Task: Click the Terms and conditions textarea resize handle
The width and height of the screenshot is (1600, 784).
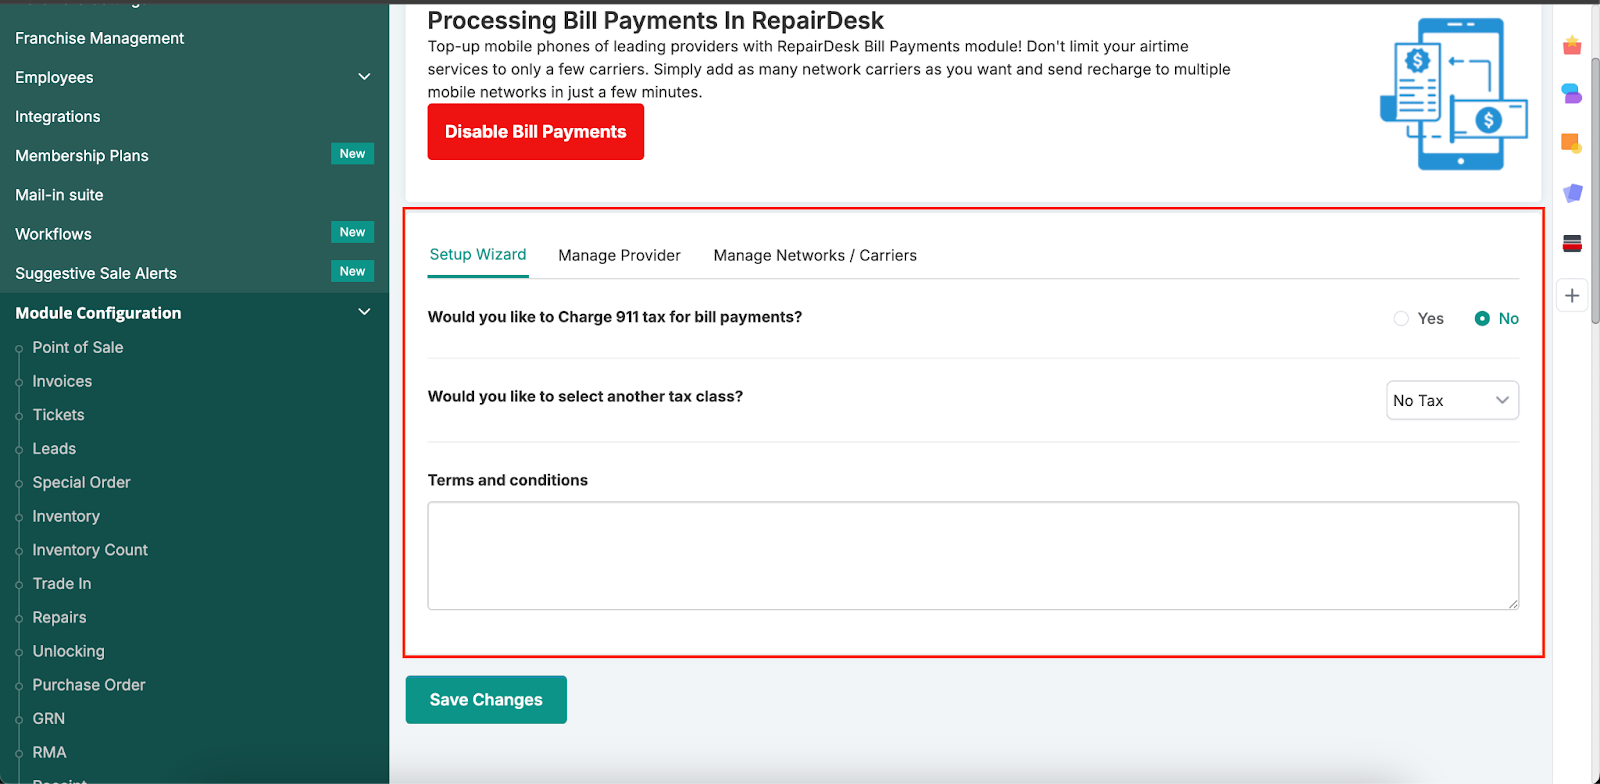Action: click(x=1513, y=604)
